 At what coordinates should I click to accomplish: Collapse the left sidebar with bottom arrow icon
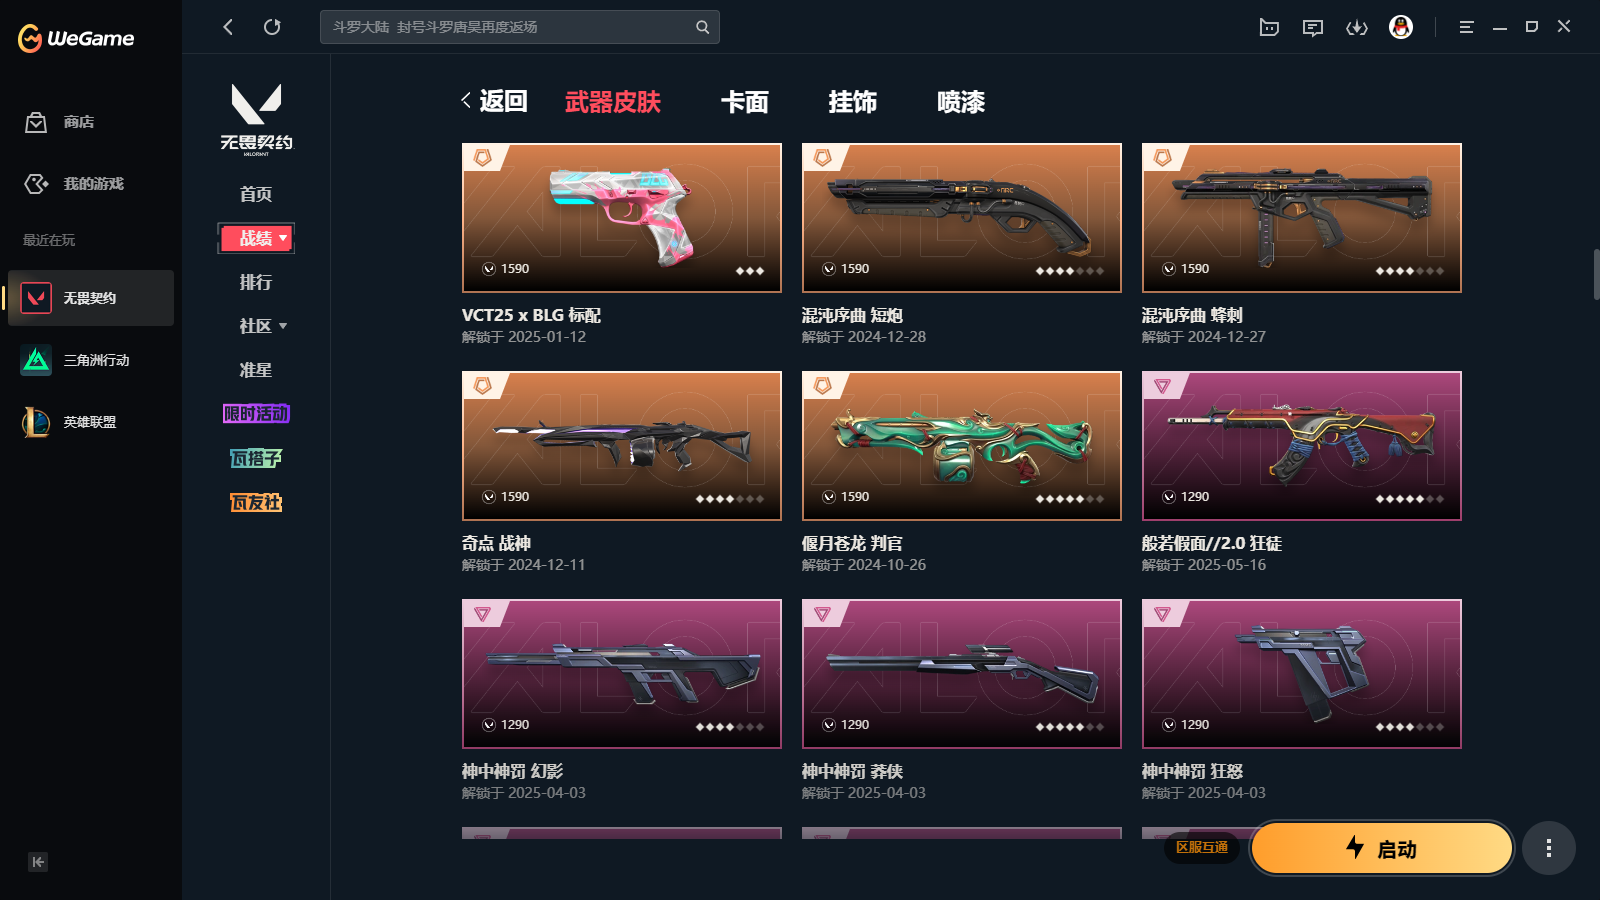click(38, 862)
